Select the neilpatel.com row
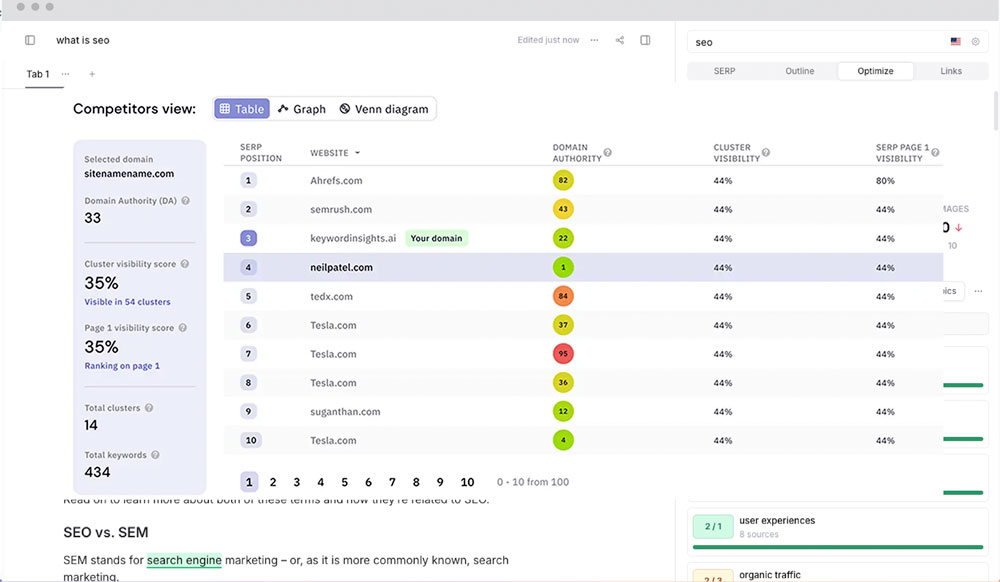The image size is (1000, 582). pyautogui.click(x=583, y=267)
